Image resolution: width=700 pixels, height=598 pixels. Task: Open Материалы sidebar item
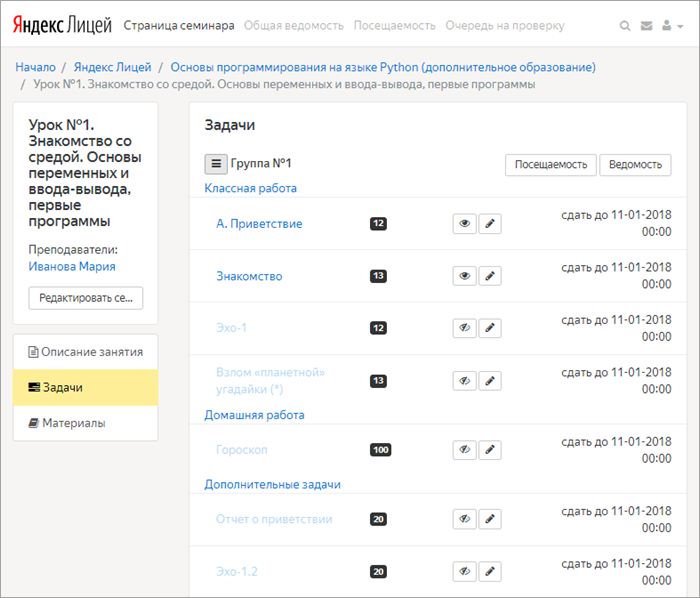85,423
